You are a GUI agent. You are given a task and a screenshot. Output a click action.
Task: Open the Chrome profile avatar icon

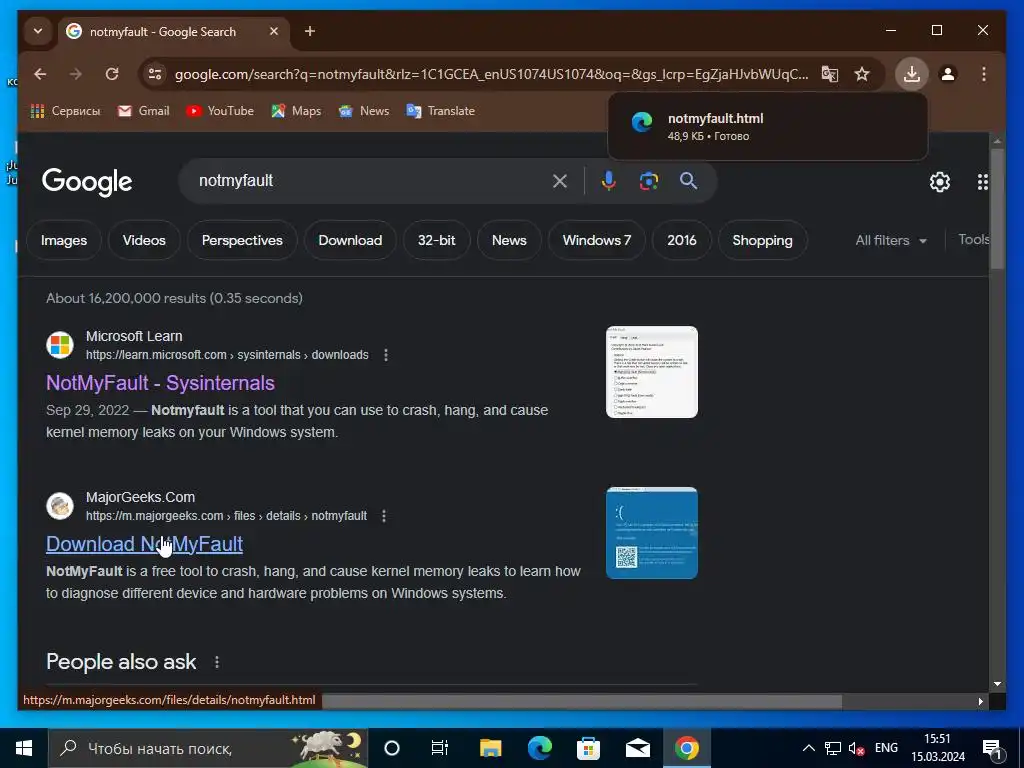pos(948,74)
